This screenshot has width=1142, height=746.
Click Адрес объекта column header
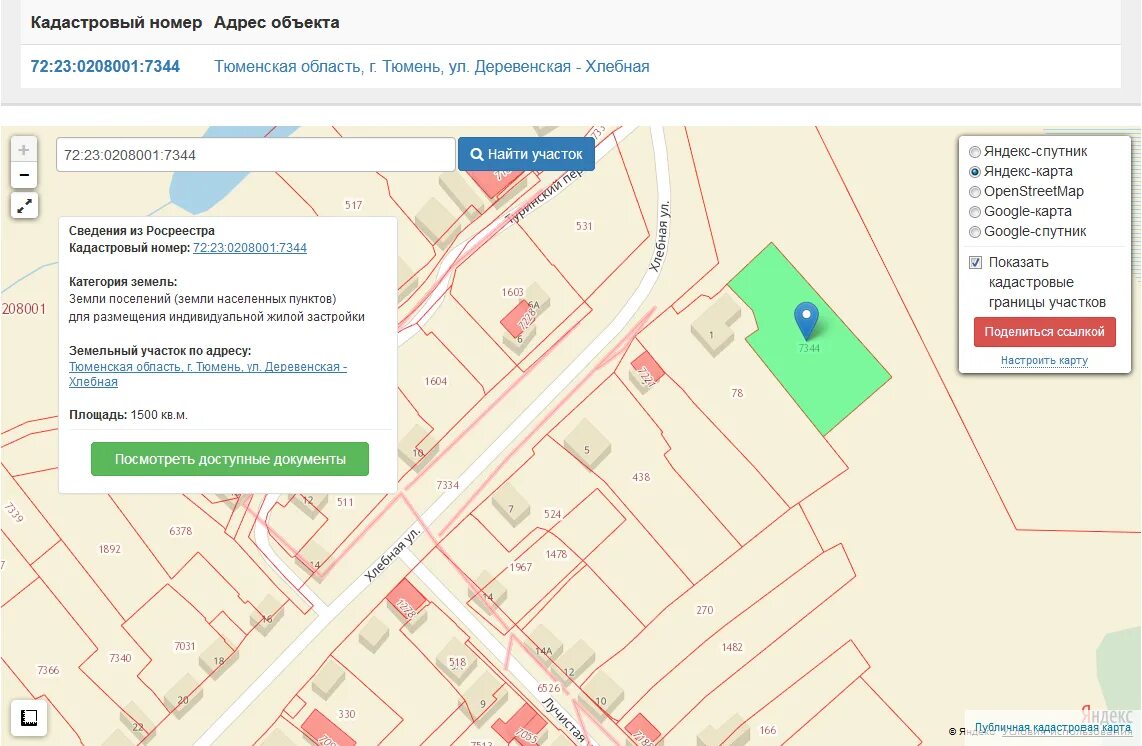277,23
